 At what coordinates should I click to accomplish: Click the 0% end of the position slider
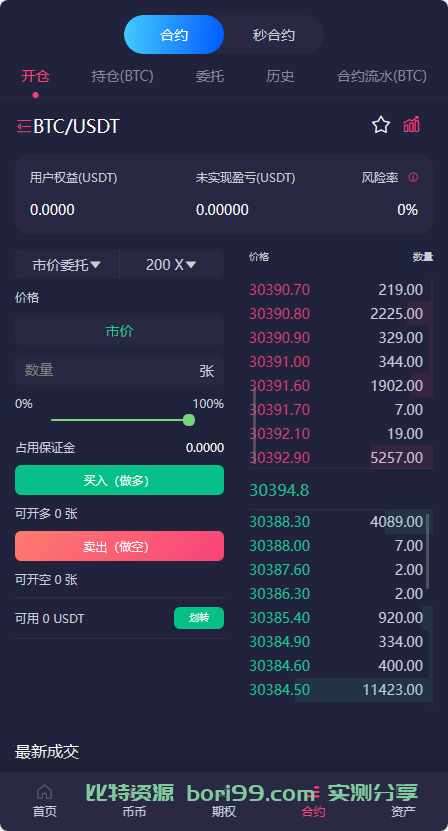coord(24,404)
